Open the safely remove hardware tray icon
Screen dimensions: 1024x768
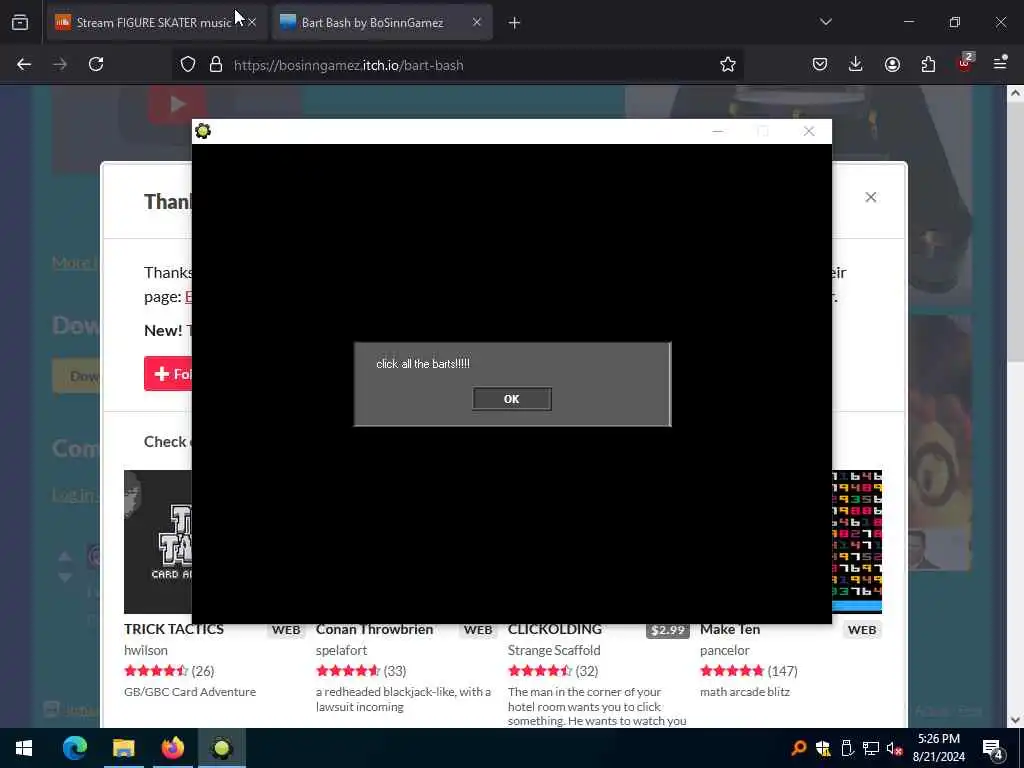pos(847,748)
